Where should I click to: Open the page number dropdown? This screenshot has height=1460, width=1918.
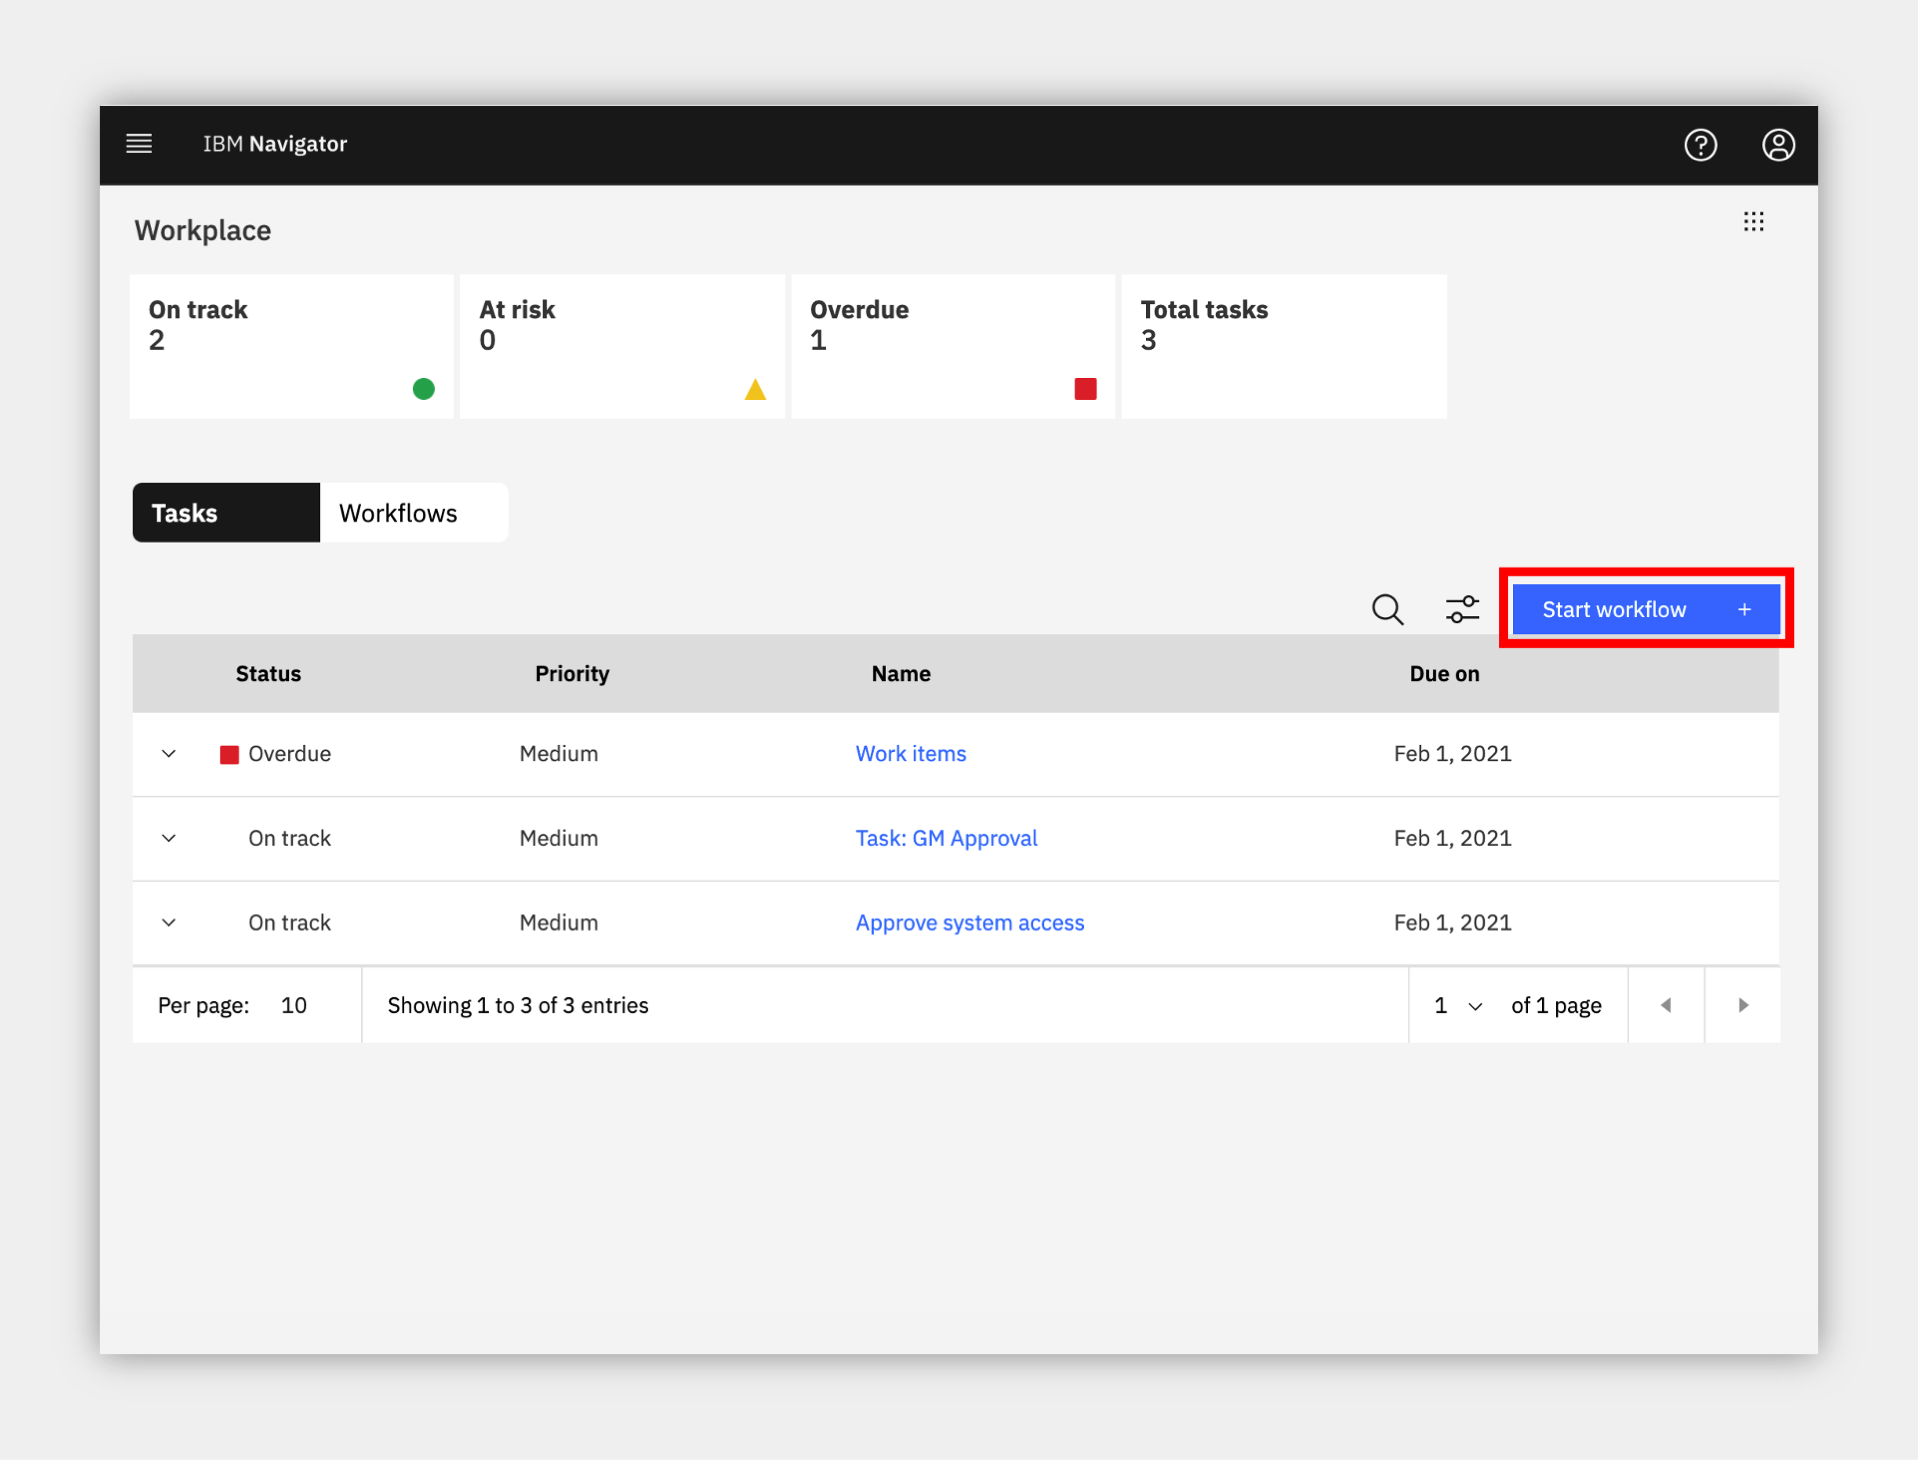tap(1458, 1005)
